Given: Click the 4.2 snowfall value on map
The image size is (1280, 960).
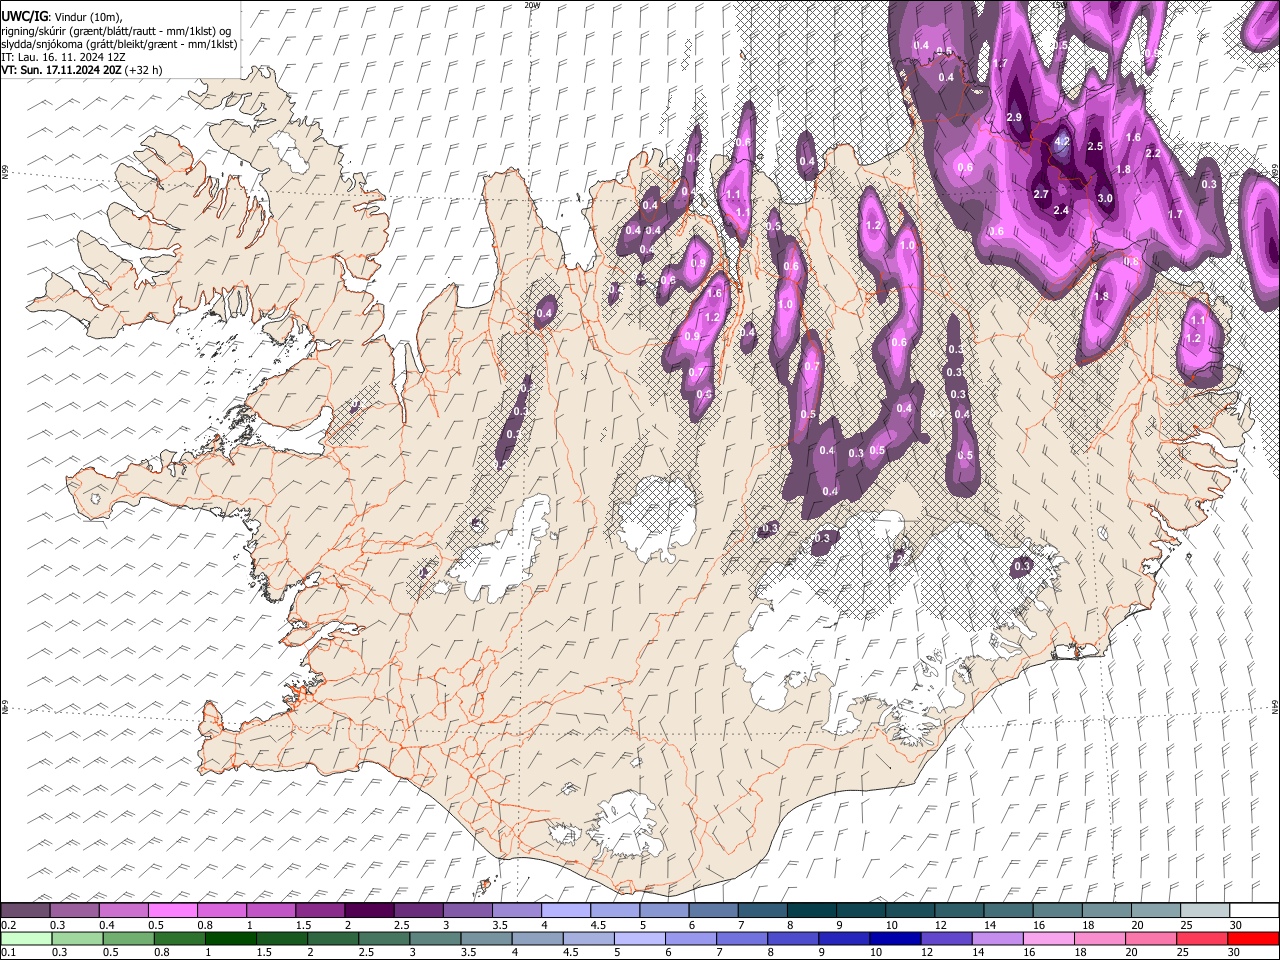Looking at the screenshot, I should pyautogui.click(x=1062, y=142).
